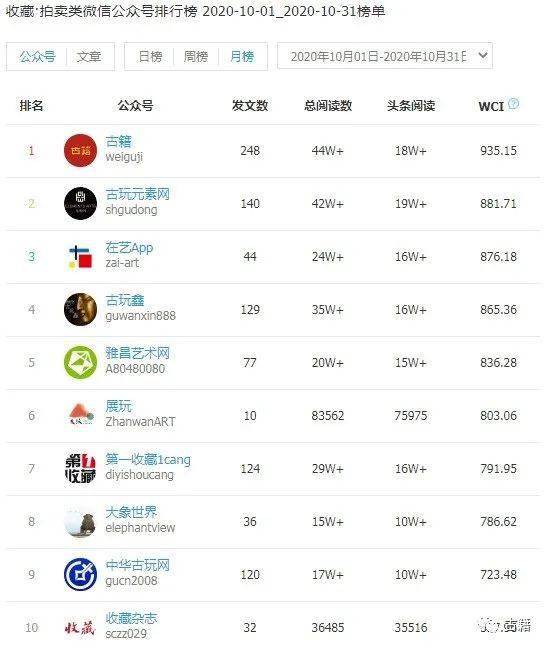The height and width of the screenshot is (649, 548).
Task: Click the blue 中华古玩网 logo
Action: (80, 574)
